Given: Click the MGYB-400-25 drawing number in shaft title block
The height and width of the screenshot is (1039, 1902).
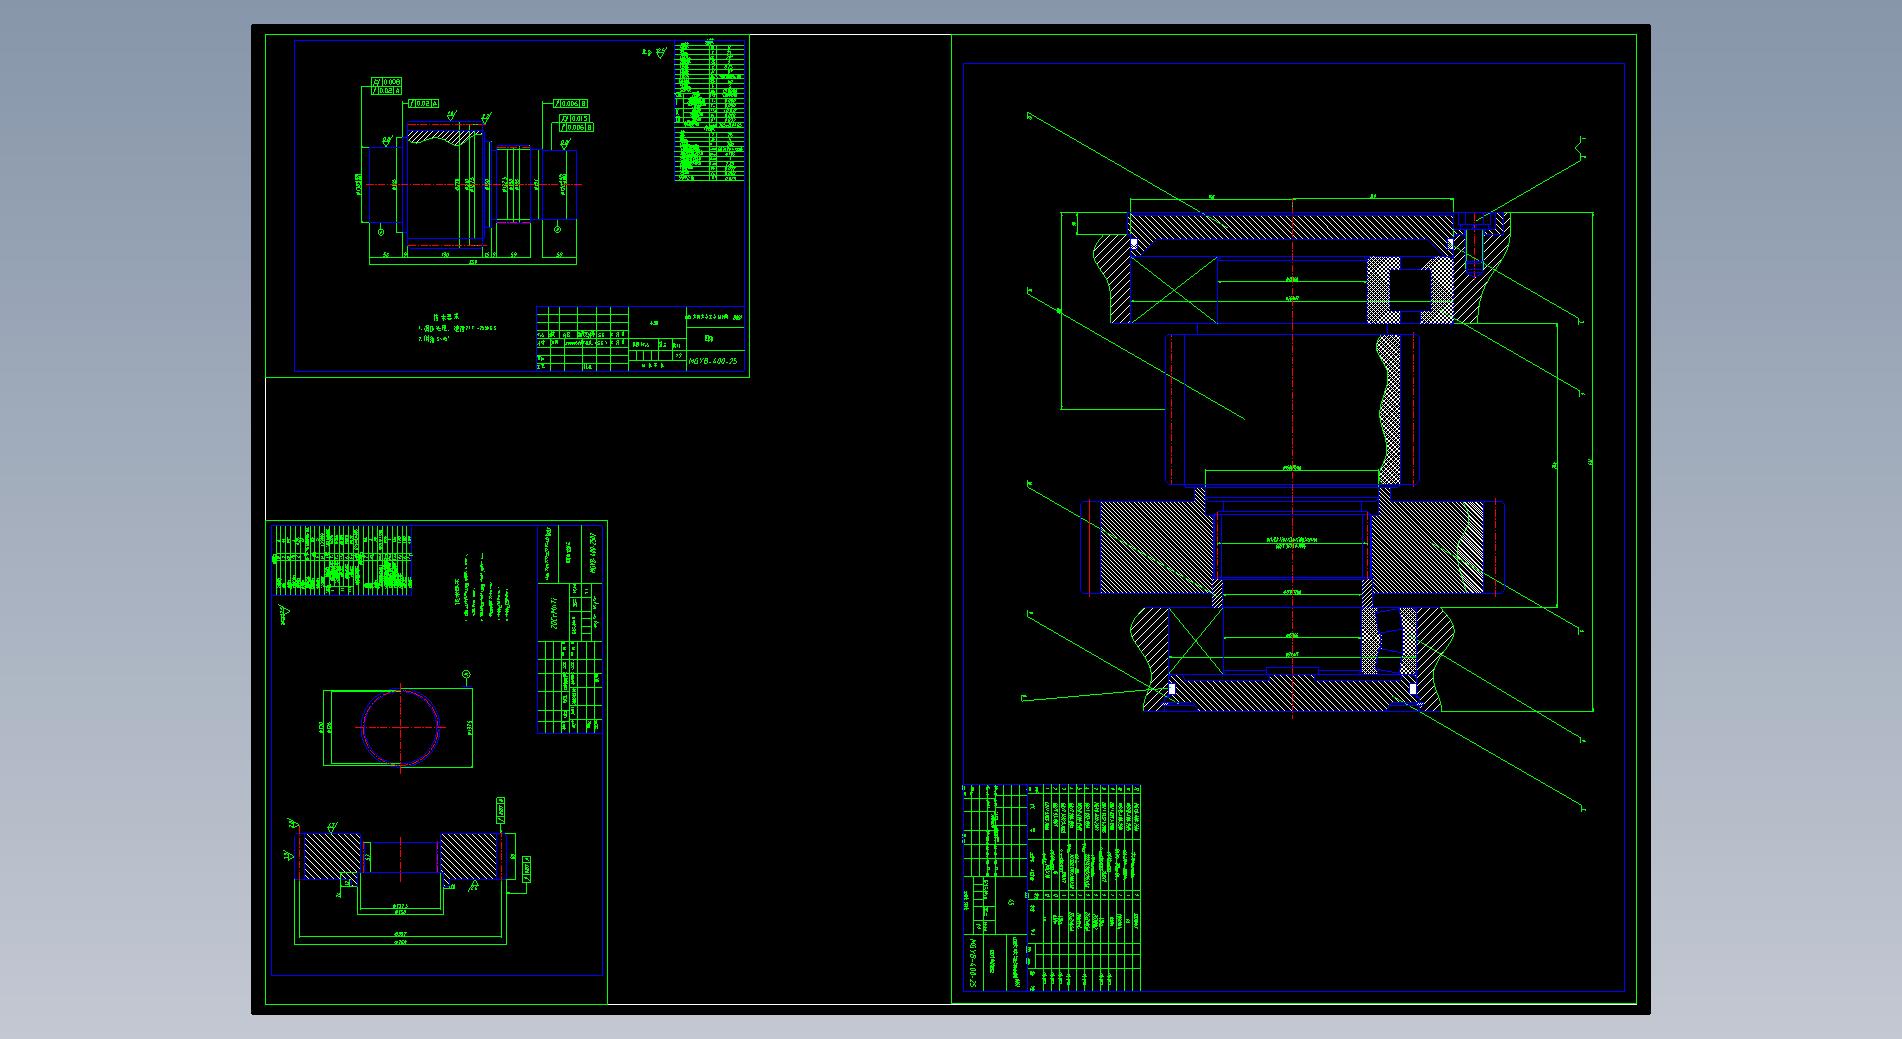Looking at the screenshot, I should pos(713,361).
